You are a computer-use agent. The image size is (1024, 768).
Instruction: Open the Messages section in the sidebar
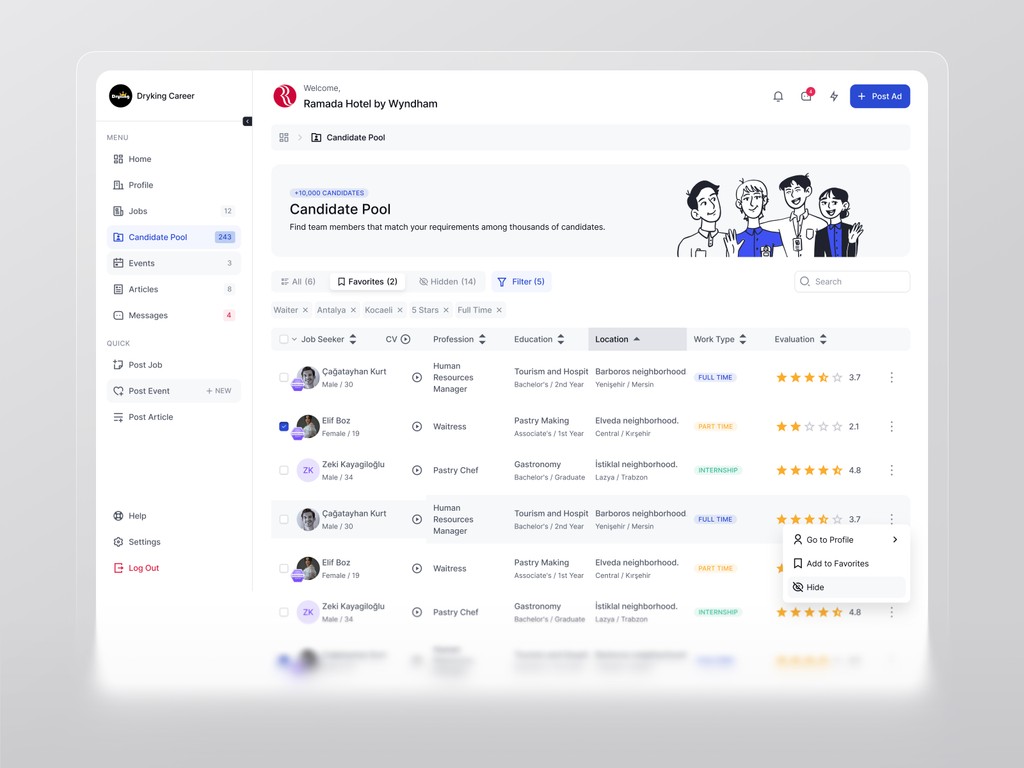pos(148,314)
